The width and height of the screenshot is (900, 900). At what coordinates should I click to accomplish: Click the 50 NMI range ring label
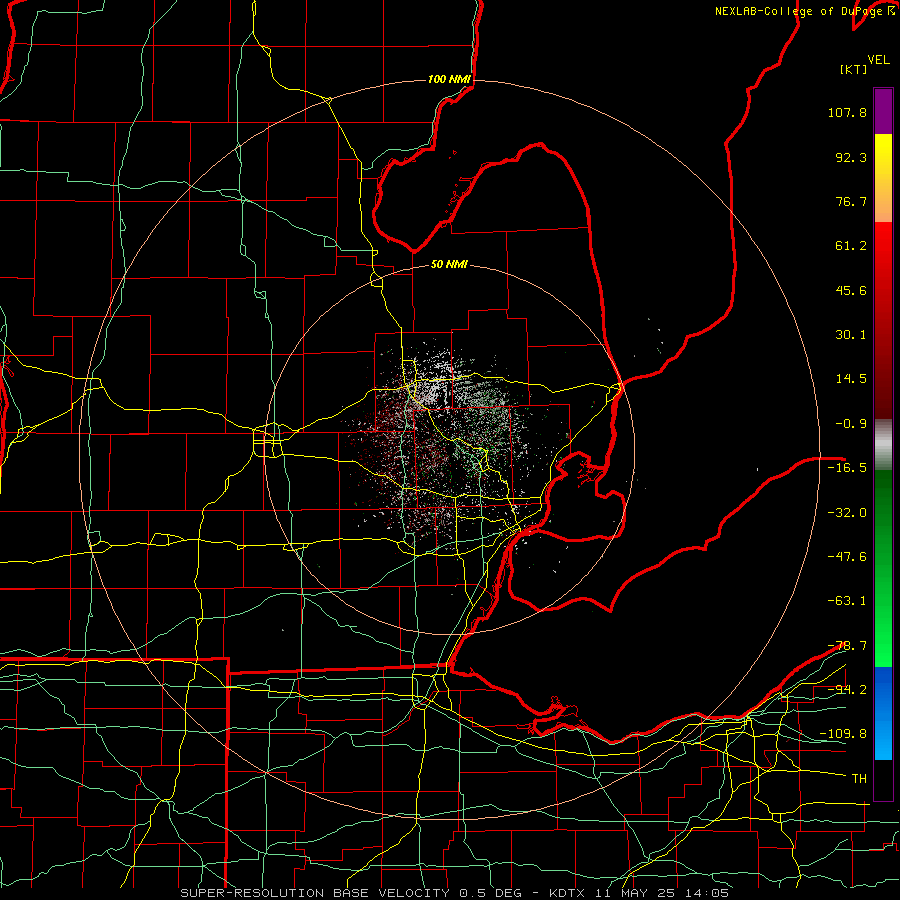[449, 265]
